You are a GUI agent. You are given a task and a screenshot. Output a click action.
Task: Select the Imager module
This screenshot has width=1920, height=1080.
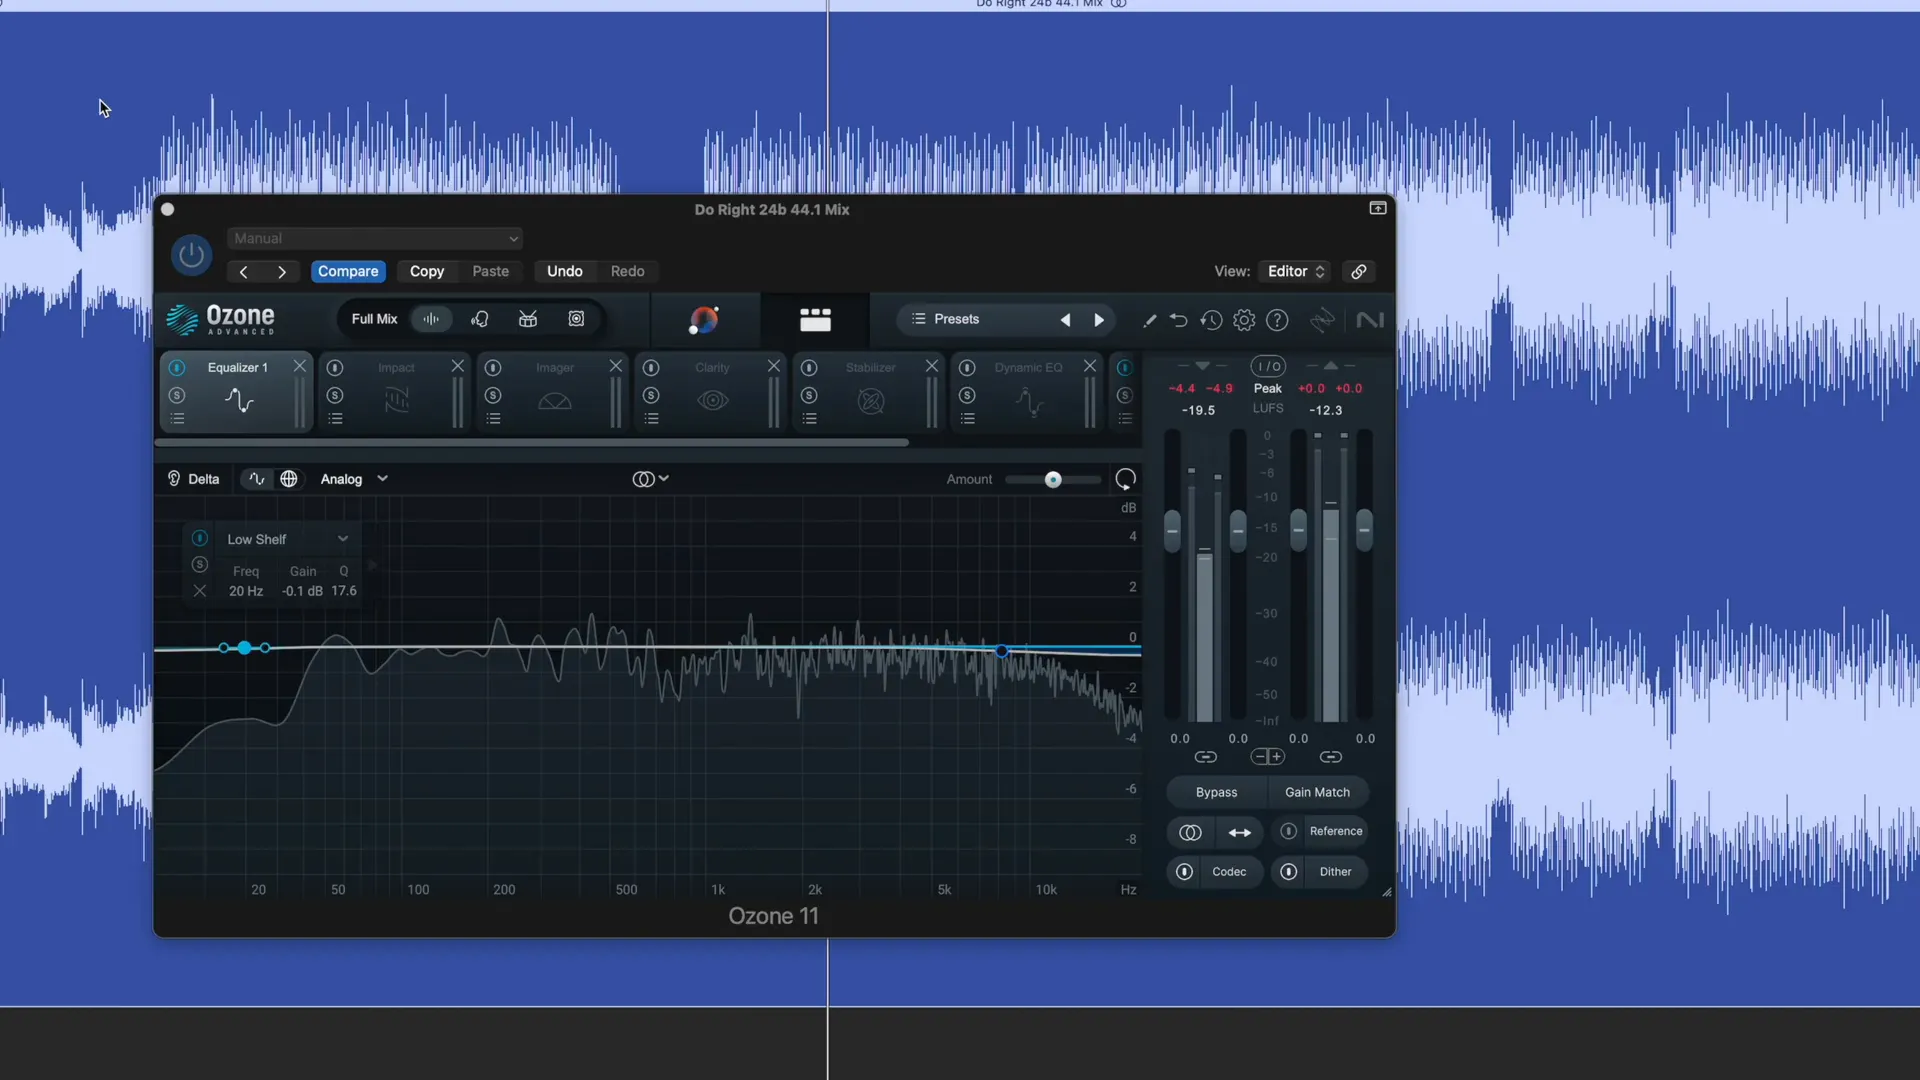tap(554, 391)
